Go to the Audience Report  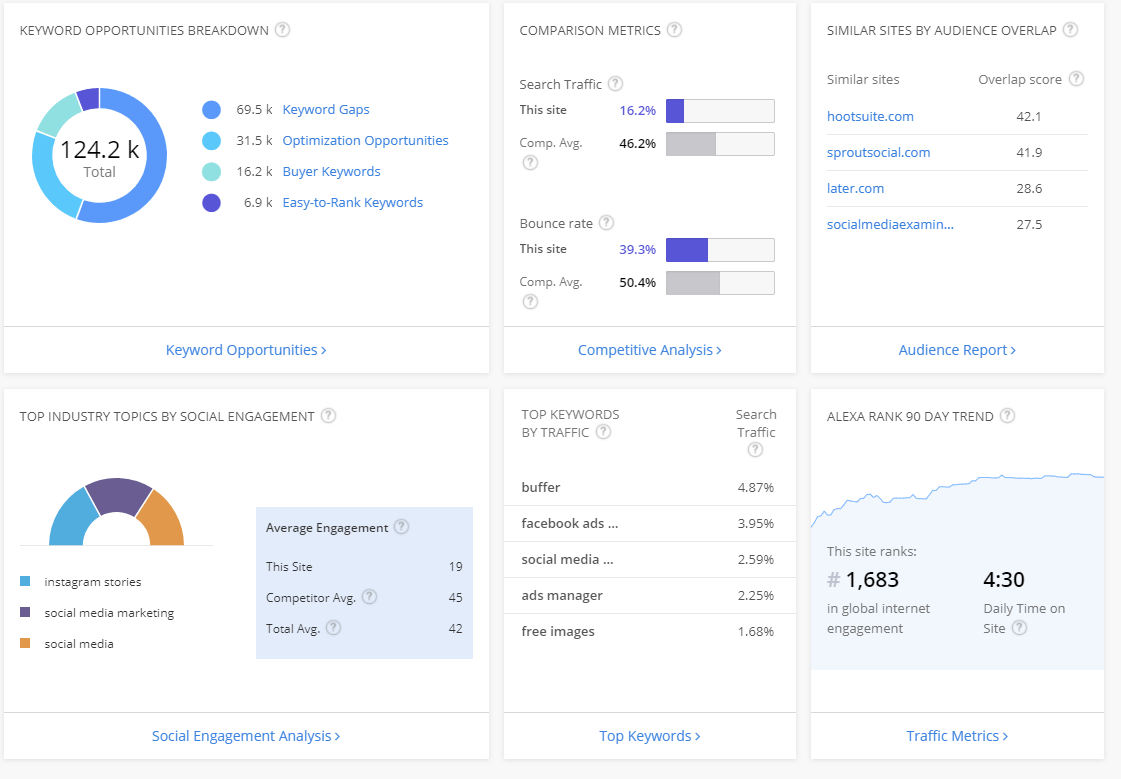957,350
